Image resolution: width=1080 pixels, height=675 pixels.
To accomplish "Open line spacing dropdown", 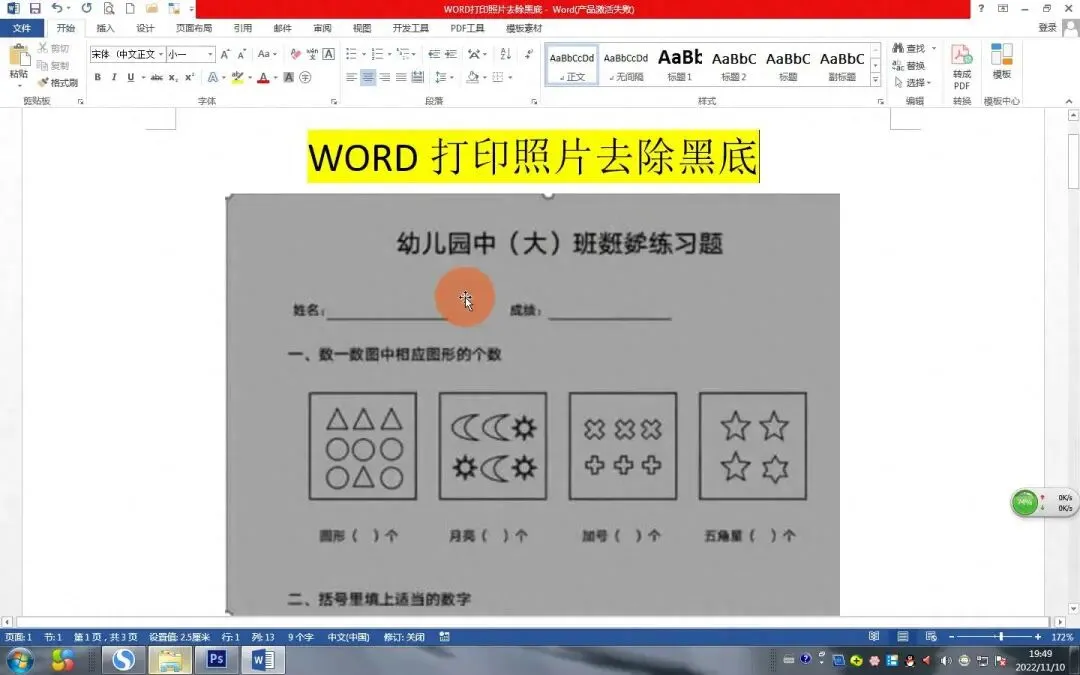I will click(x=444, y=77).
